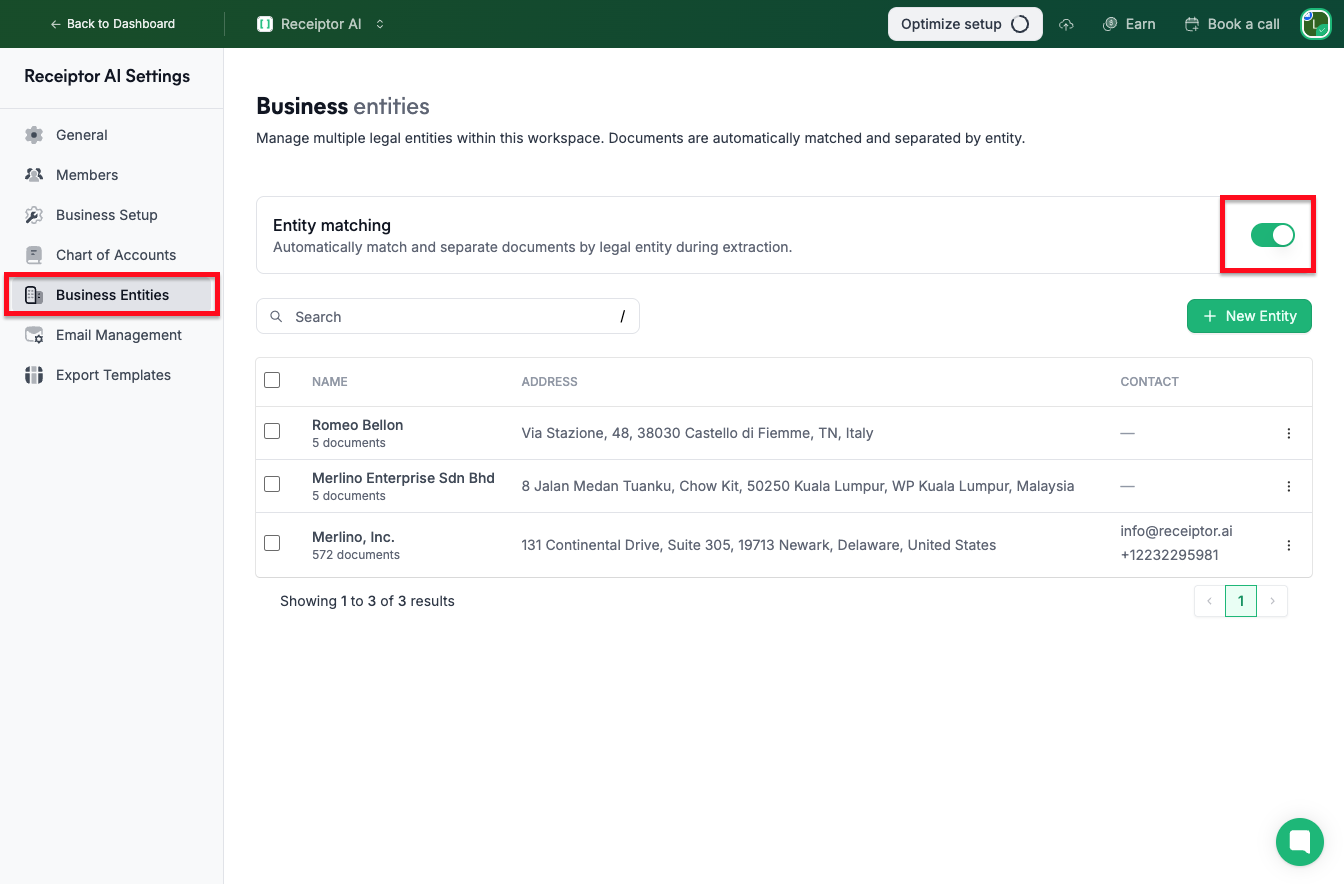Click the Business Entities building icon
Viewport: 1344px width, 884px height.
coord(34,295)
